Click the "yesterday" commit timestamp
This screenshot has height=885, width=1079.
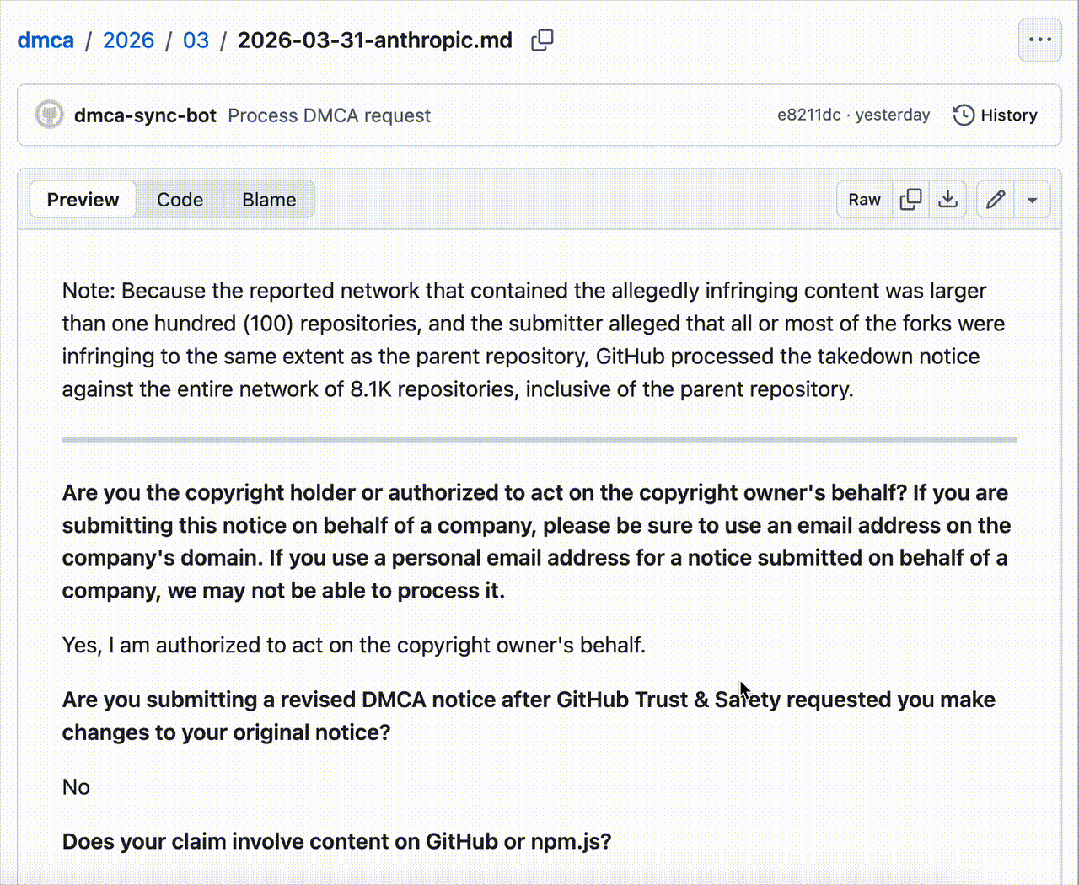(x=893, y=115)
